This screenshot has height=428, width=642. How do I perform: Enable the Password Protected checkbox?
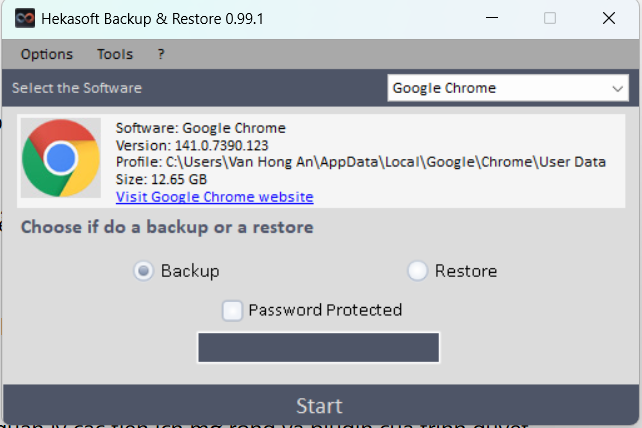coord(232,310)
